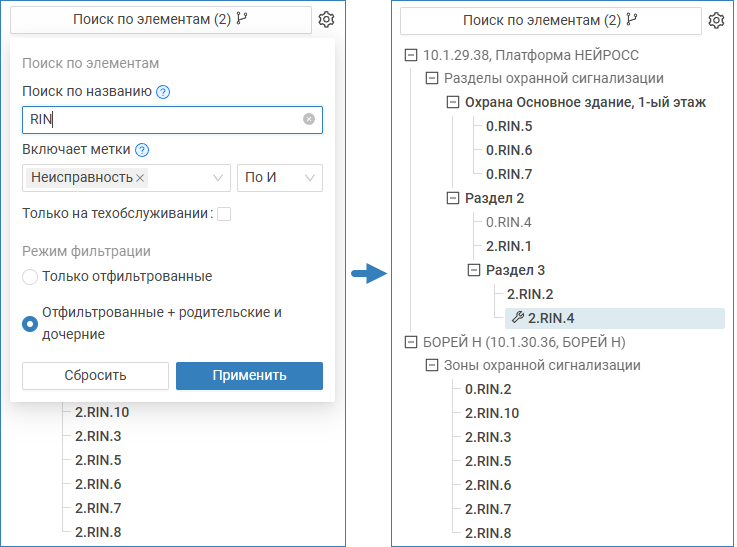Collapse "Разделы охранной сигнализации" node
Viewport: 737px width, 547px height.
point(432,78)
